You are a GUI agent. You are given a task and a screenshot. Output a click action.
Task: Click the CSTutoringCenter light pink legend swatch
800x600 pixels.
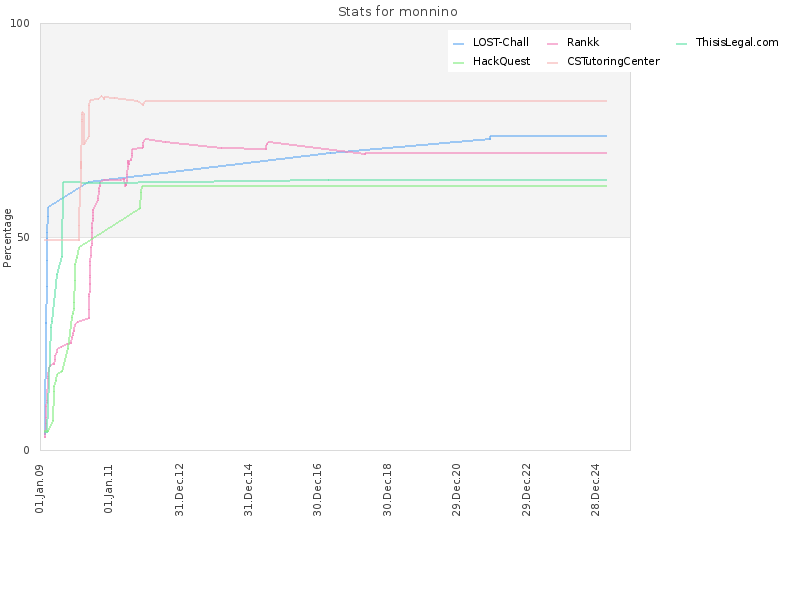pos(552,63)
